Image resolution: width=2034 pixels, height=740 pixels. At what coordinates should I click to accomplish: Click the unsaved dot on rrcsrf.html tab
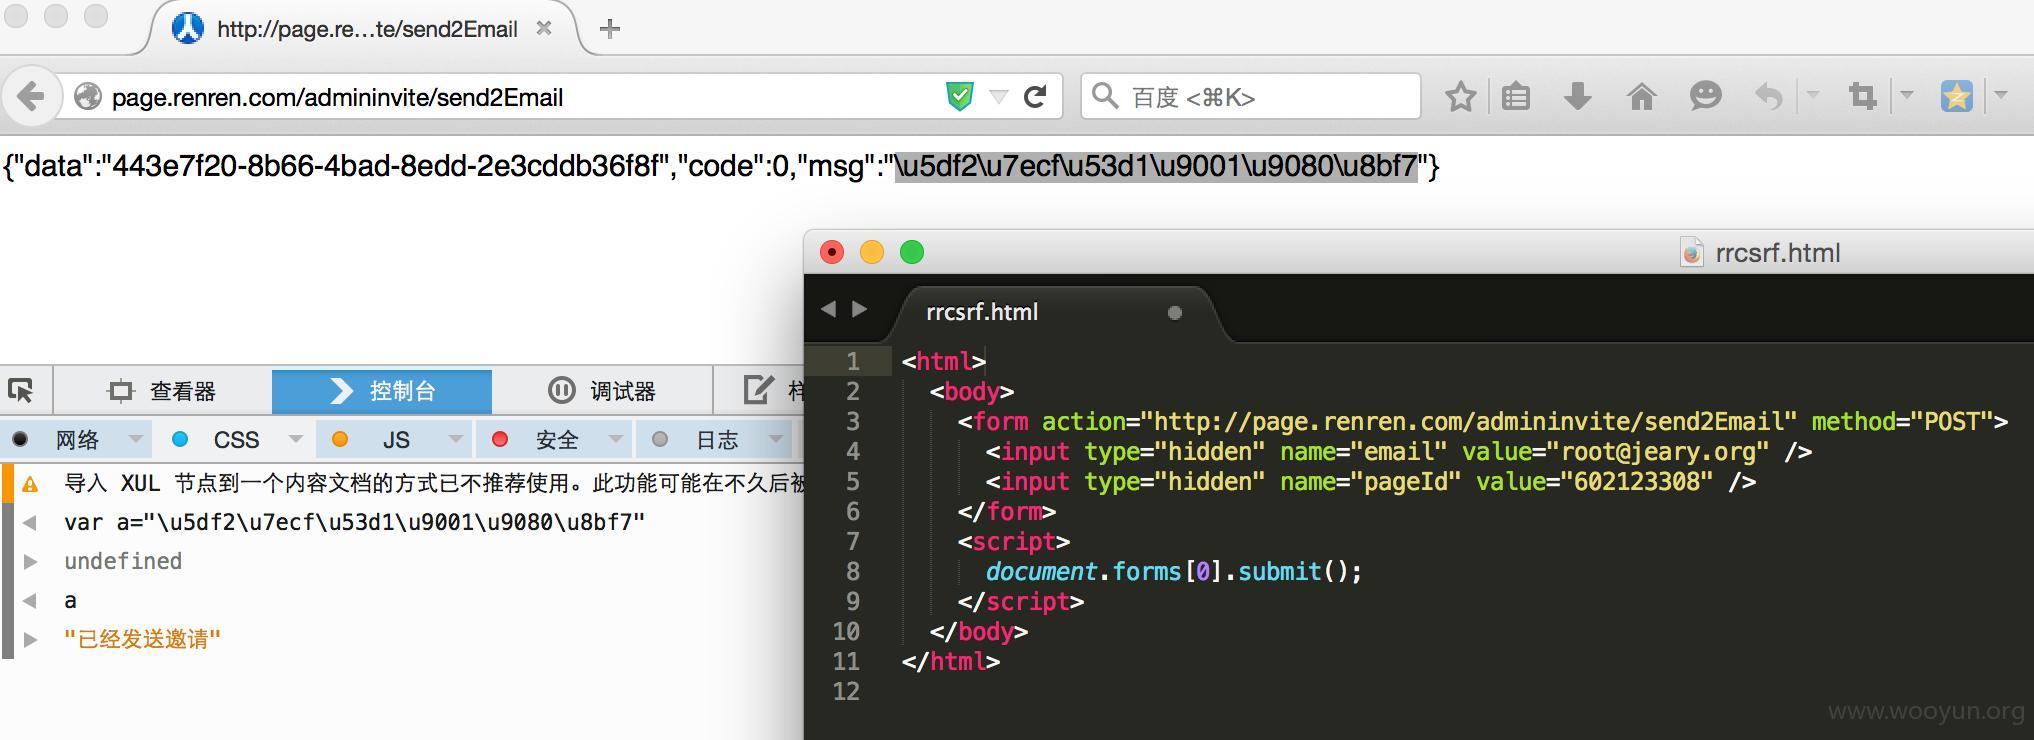tap(1175, 313)
